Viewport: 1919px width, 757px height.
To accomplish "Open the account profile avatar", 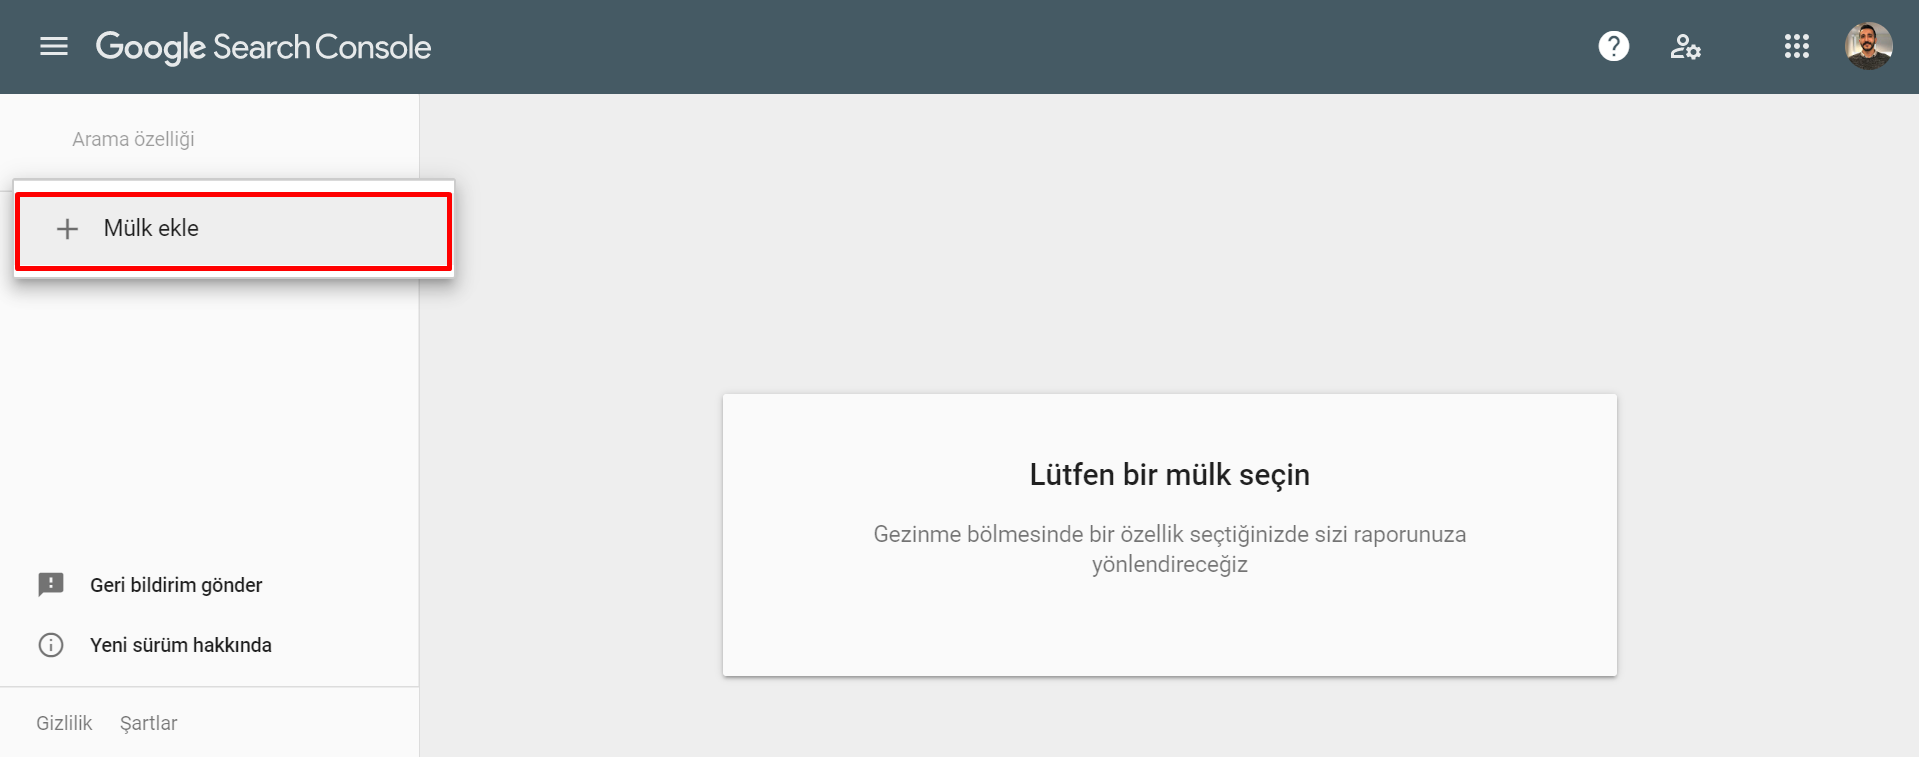I will click(x=1868, y=46).
